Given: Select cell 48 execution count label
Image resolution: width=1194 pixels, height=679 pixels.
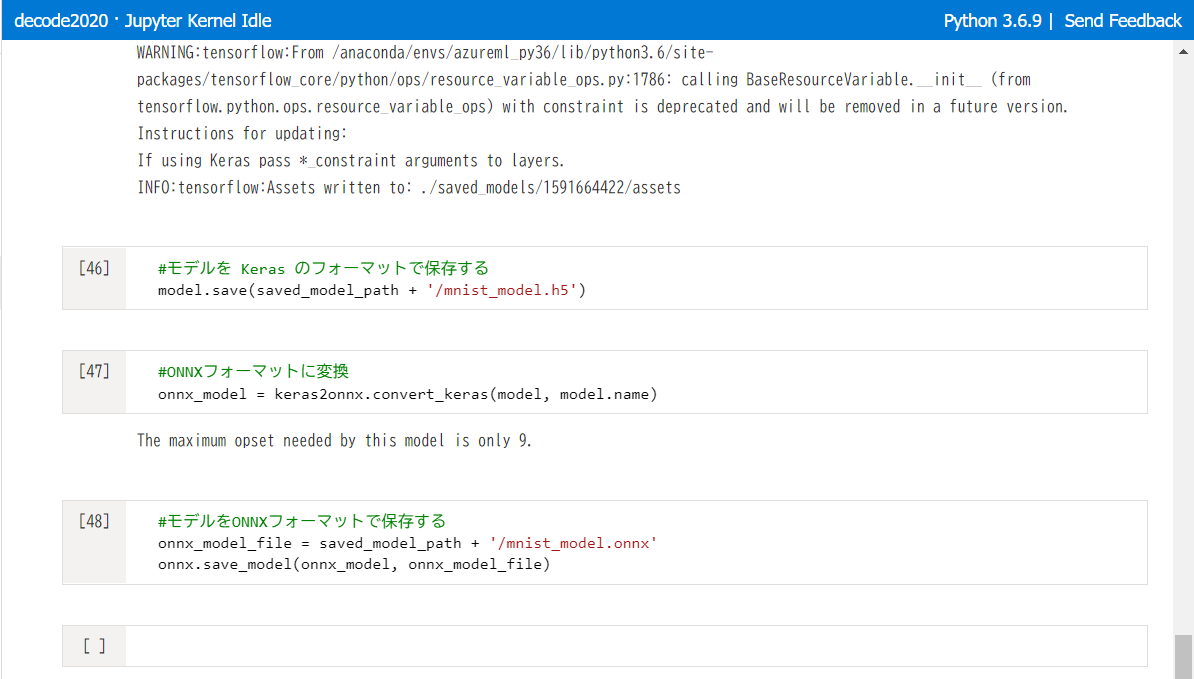Looking at the screenshot, I should pyautogui.click(x=94, y=521).
